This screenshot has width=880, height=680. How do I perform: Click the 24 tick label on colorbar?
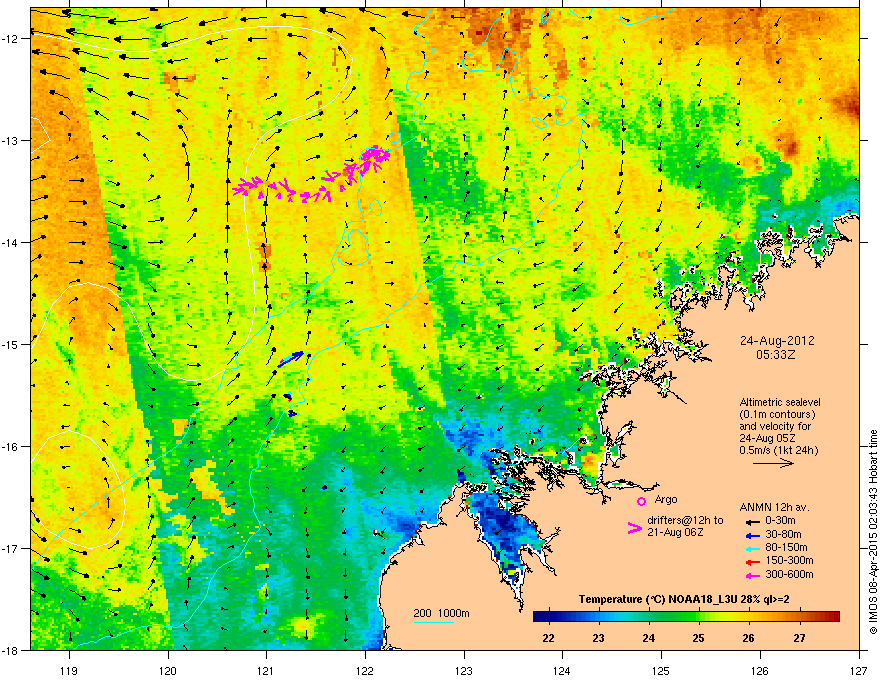[648, 638]
